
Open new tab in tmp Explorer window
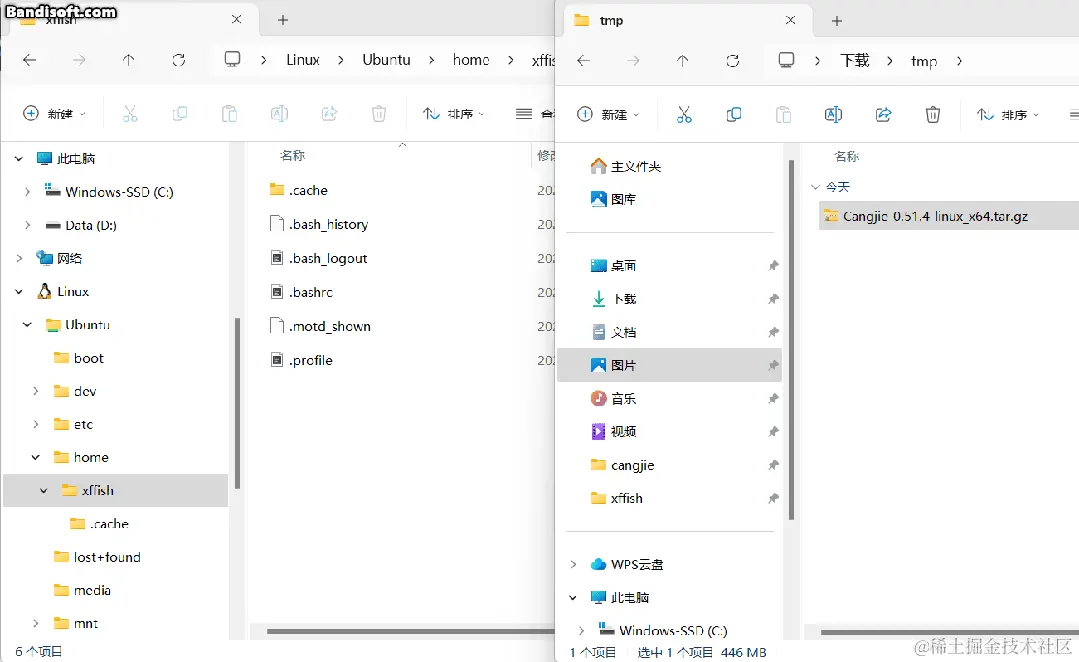pyautogui.click(x=837, y=21)
